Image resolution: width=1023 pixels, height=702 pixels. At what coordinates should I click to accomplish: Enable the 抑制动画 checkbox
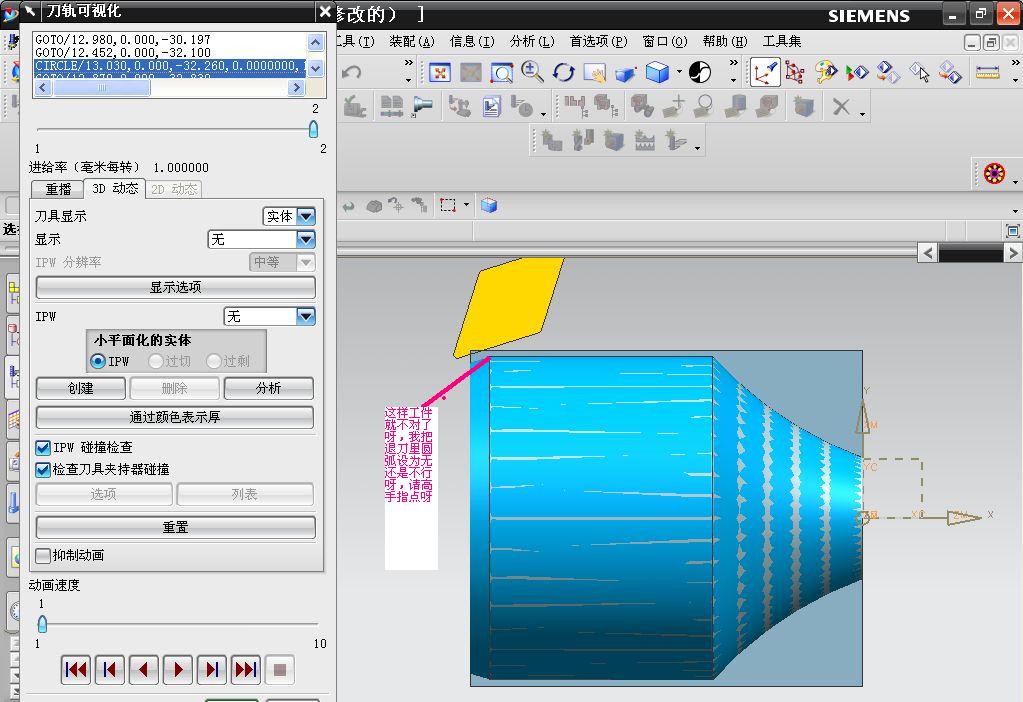coord(43,555)
